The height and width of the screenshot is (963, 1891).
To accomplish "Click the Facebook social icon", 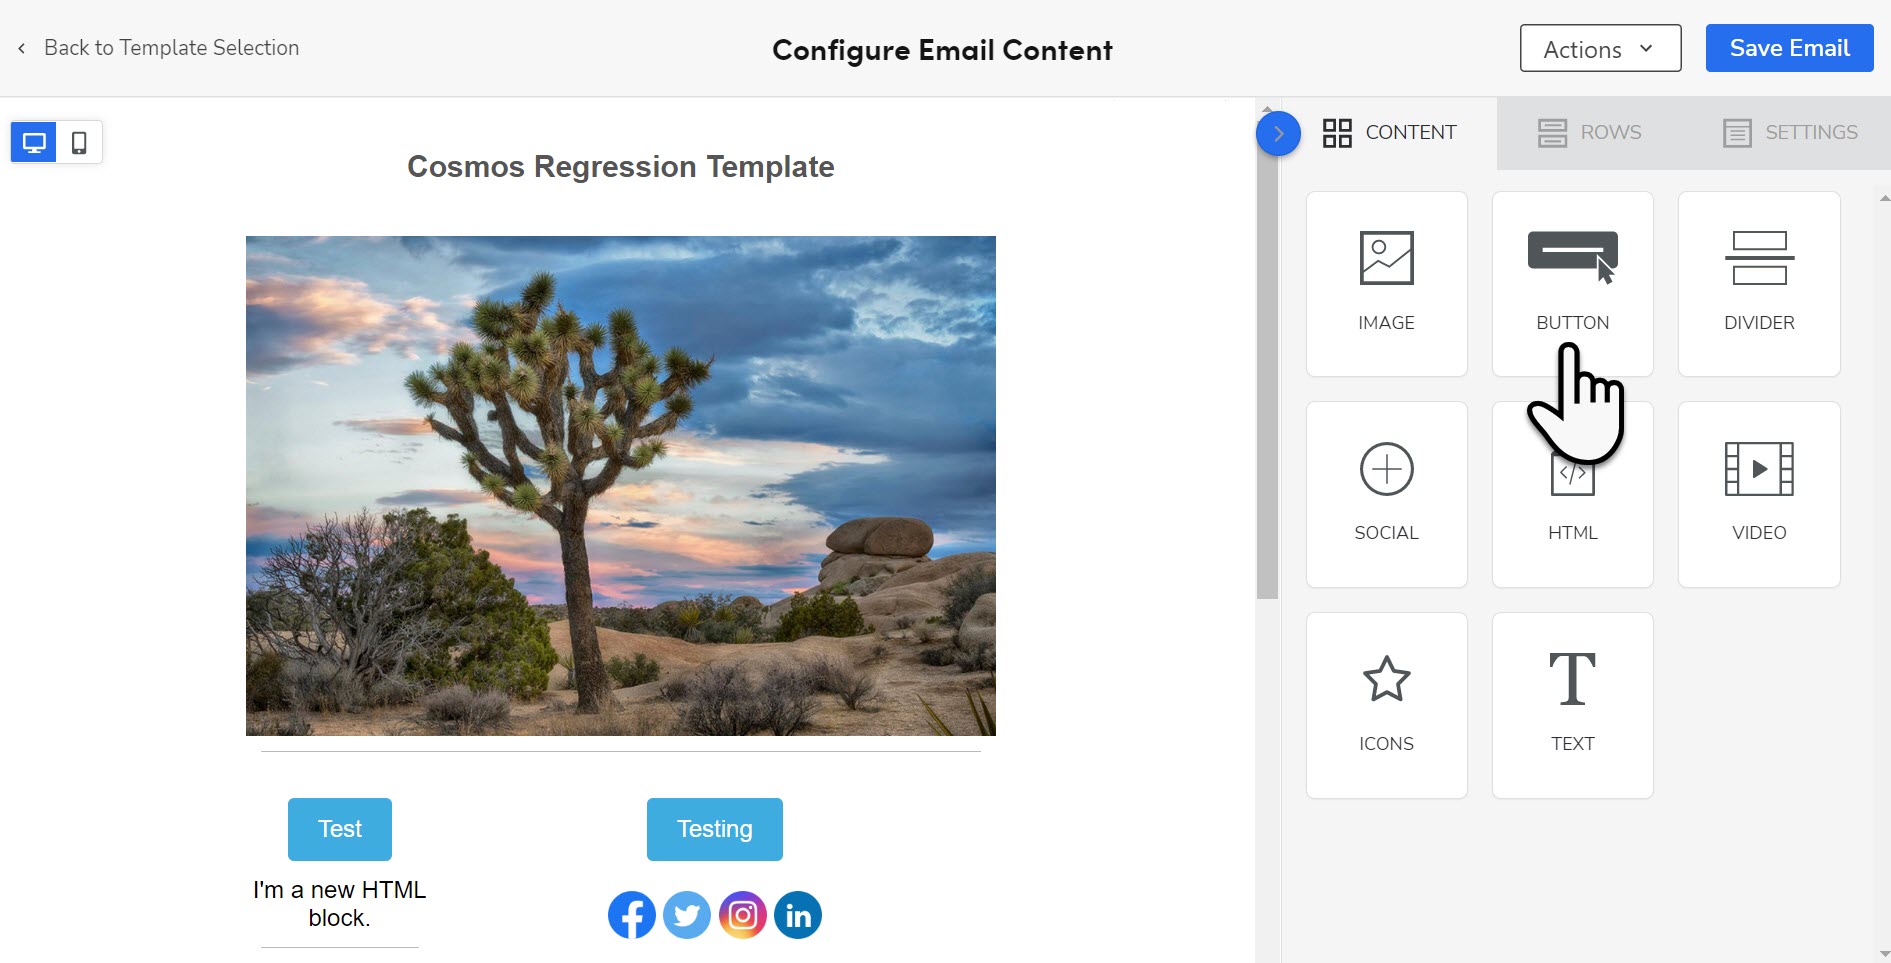I will tap(631, 915).
